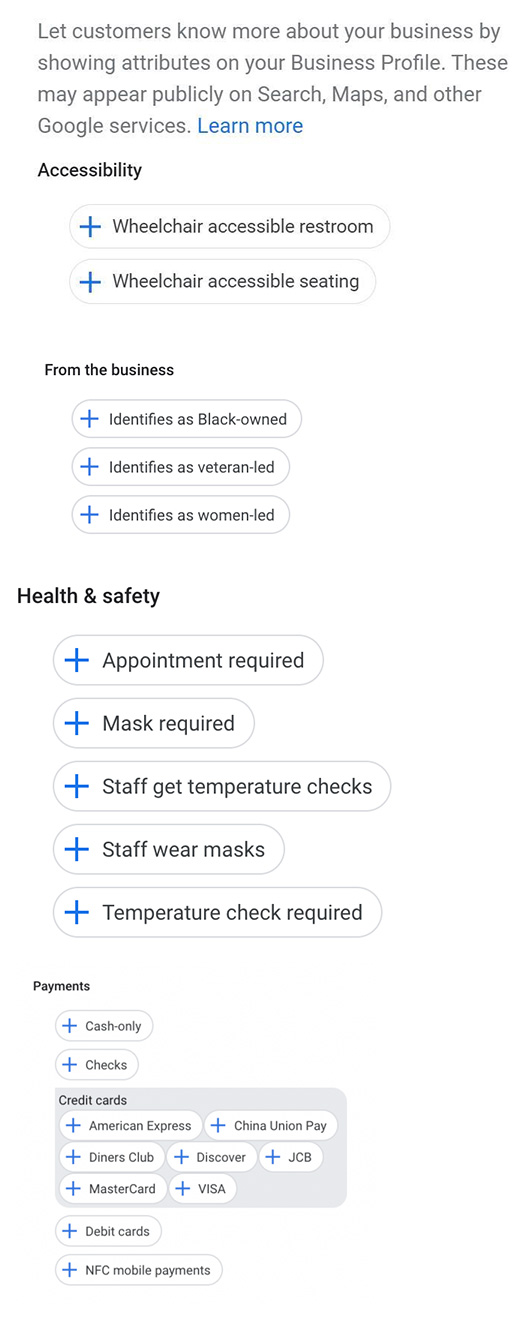
Task: Choose the Checks payment chip
Action: point(97,1065)
